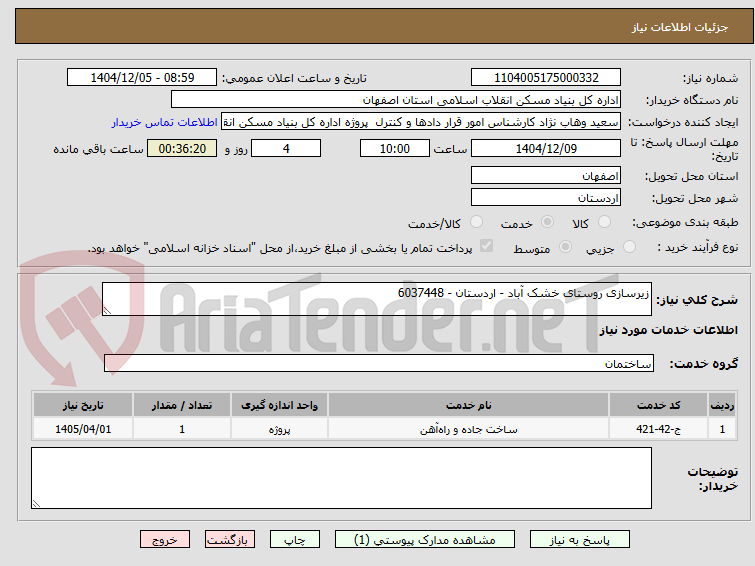Image resolution: width=755 pixels, height=566 pixels.
Task: Select the خدمت radio button
Action: pyautogui.click(x=547, y=222)
